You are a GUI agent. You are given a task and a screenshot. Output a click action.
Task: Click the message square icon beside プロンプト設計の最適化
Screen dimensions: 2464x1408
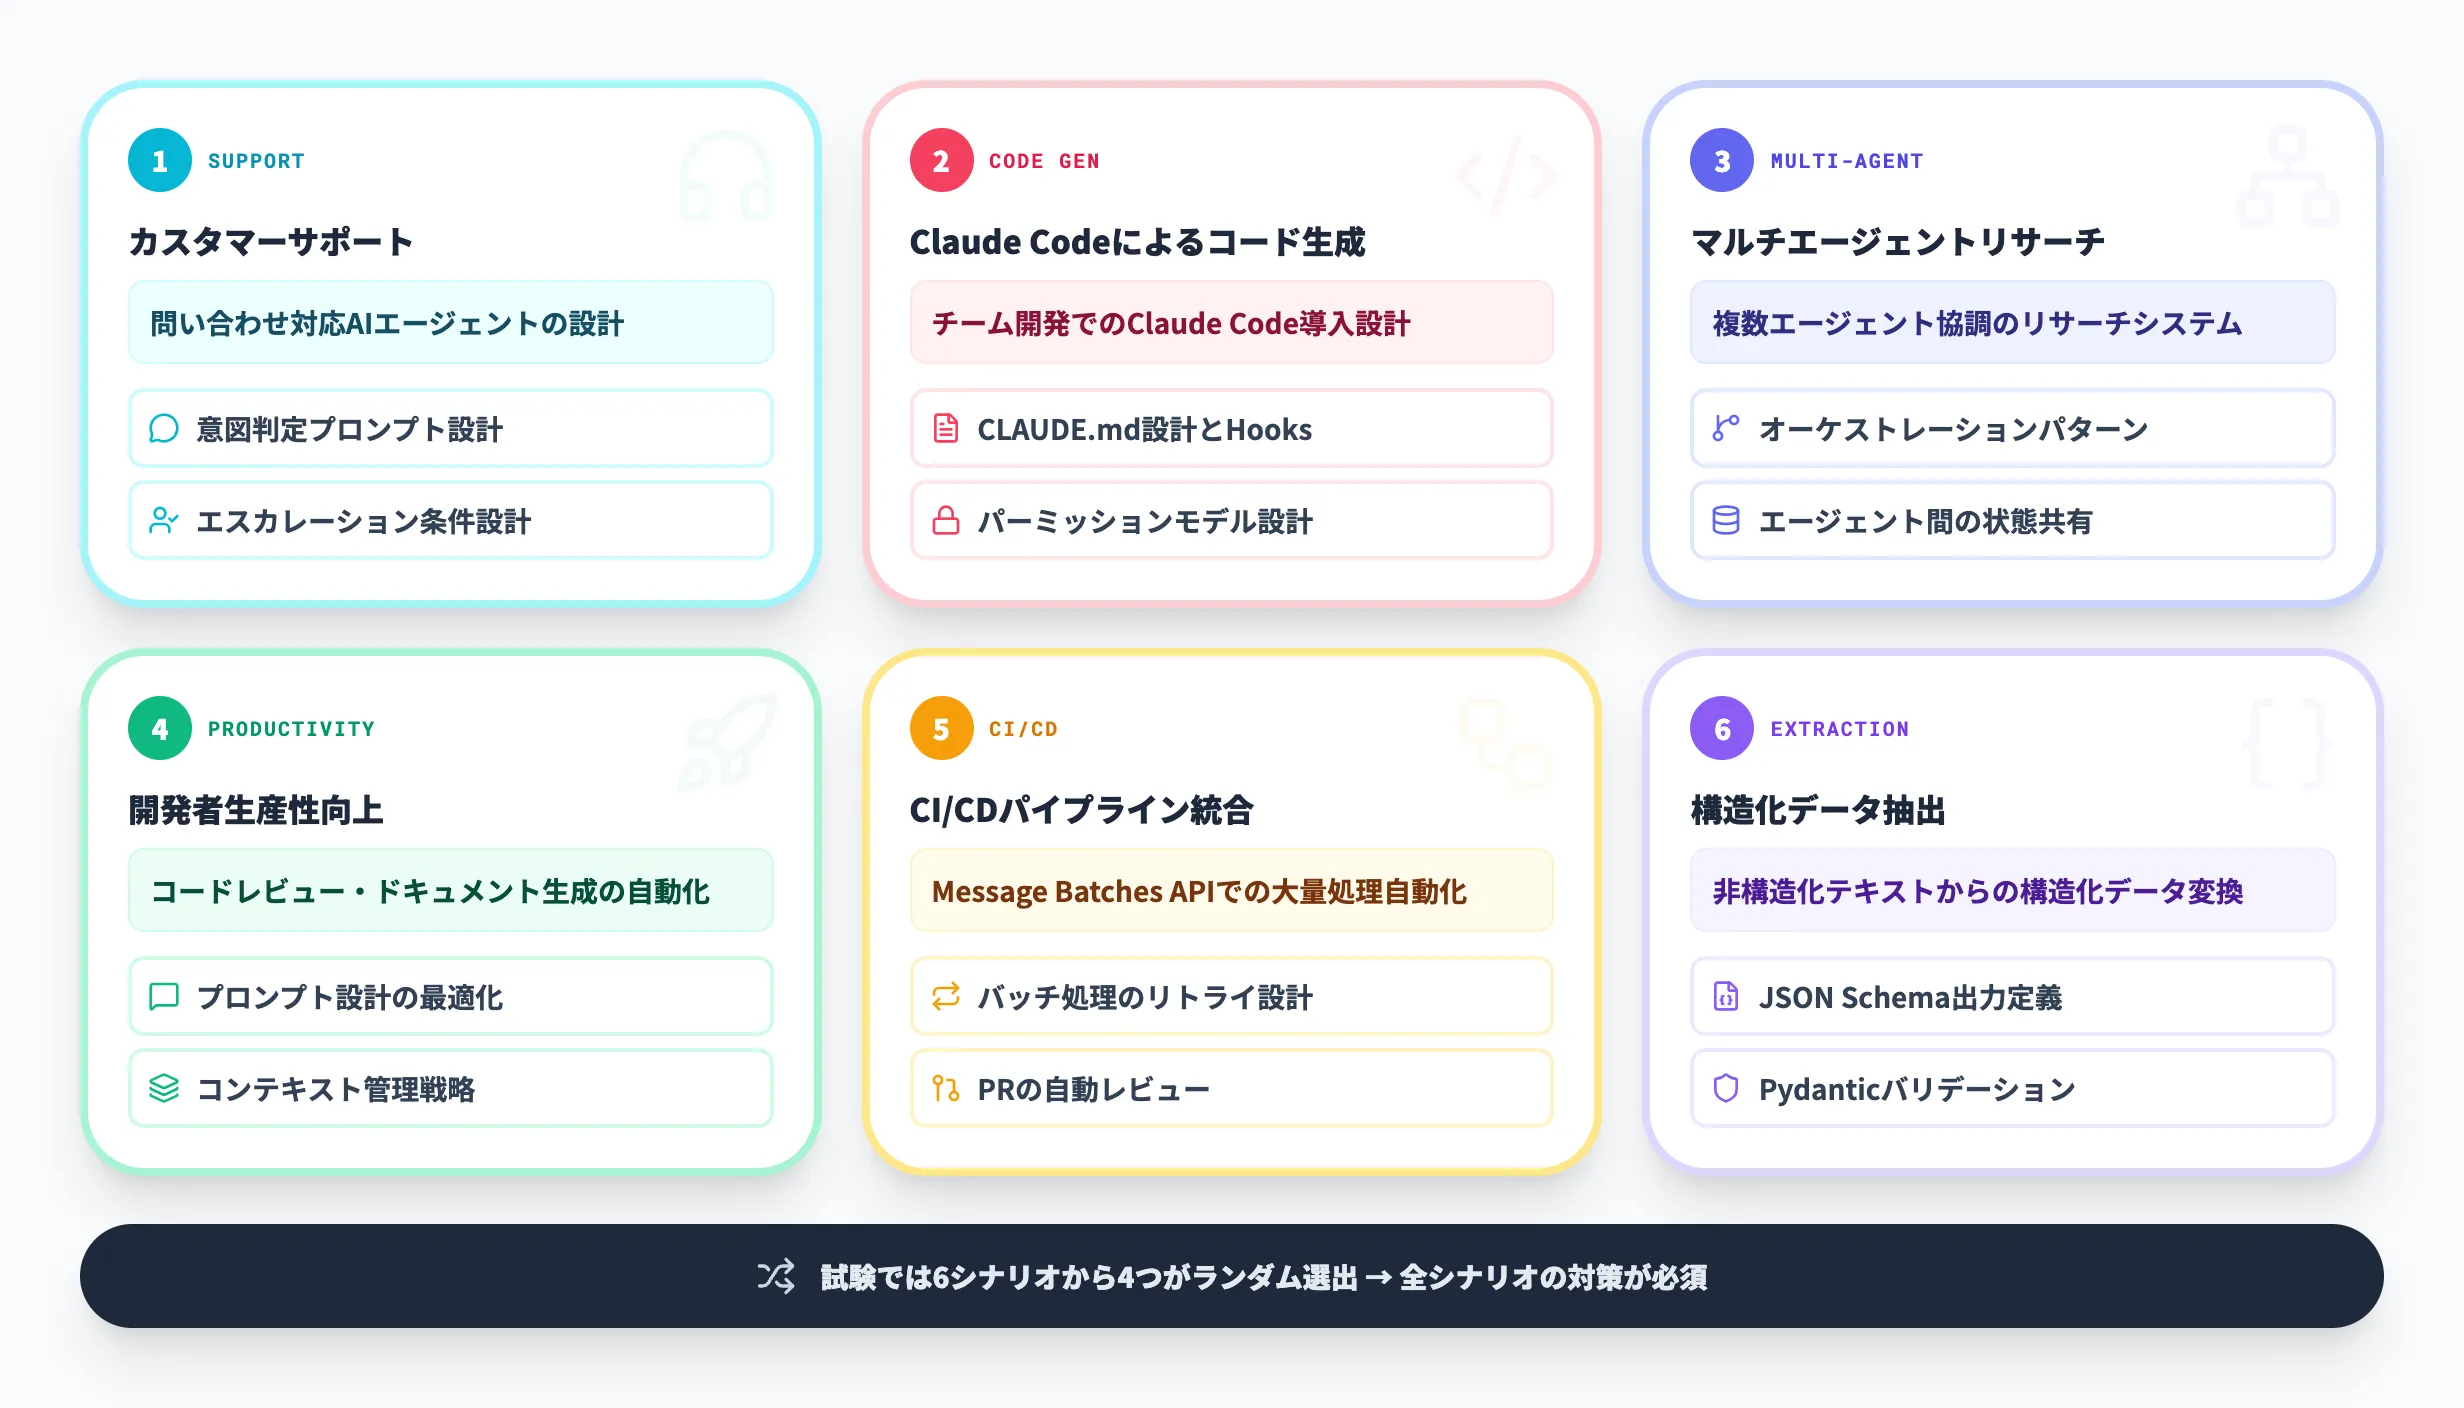point(164,997)
